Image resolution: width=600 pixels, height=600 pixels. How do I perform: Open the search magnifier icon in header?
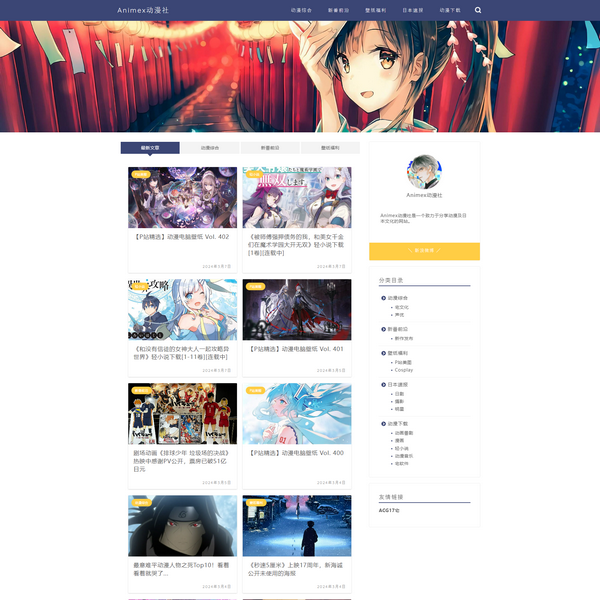coord(478,10)
